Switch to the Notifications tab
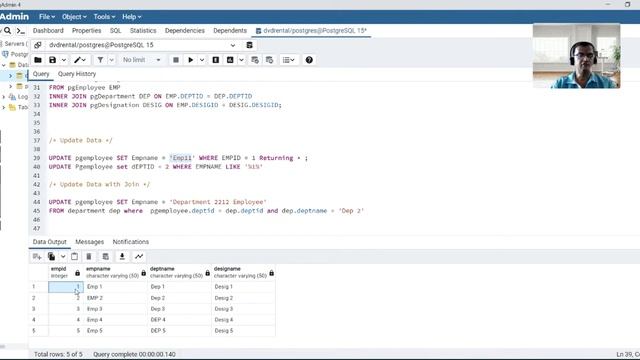The height and width of the screenshot is (360, 640). click(131, 242)
